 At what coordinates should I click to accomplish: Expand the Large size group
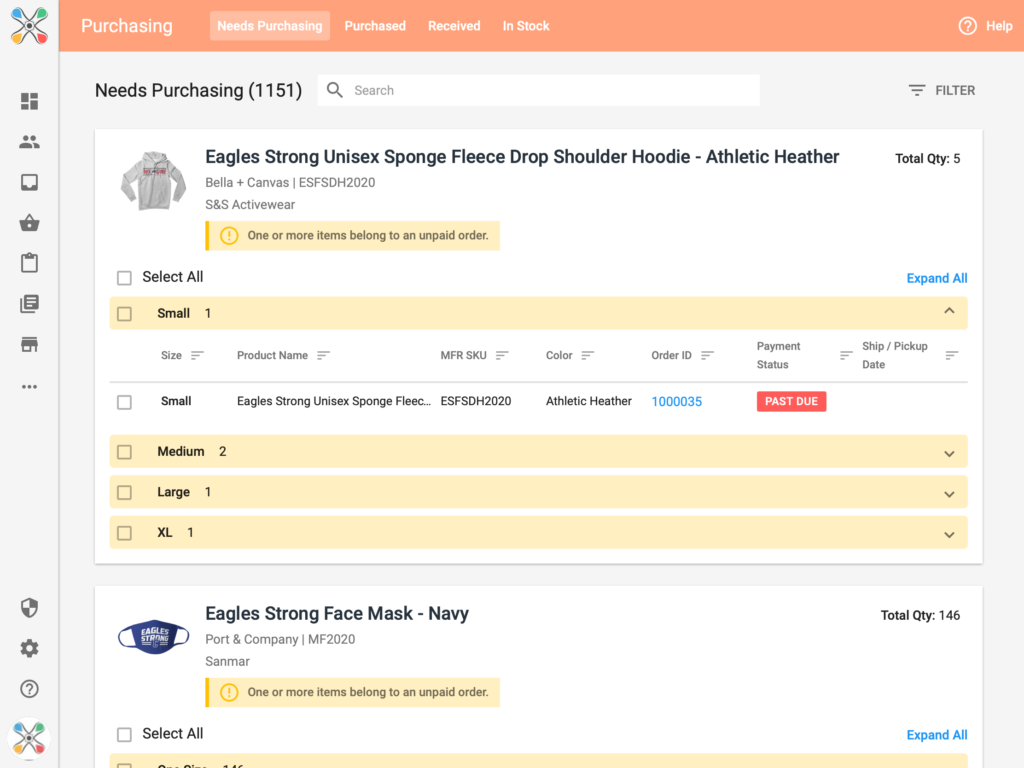pyautogui.click(x=950, y=494)
